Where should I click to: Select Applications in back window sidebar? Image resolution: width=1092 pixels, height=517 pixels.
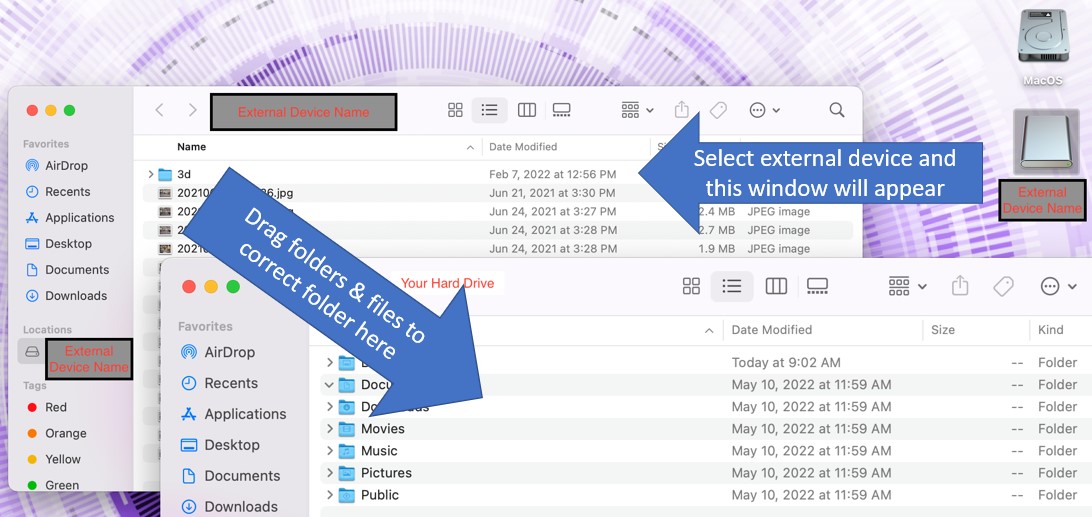[80, 218]
